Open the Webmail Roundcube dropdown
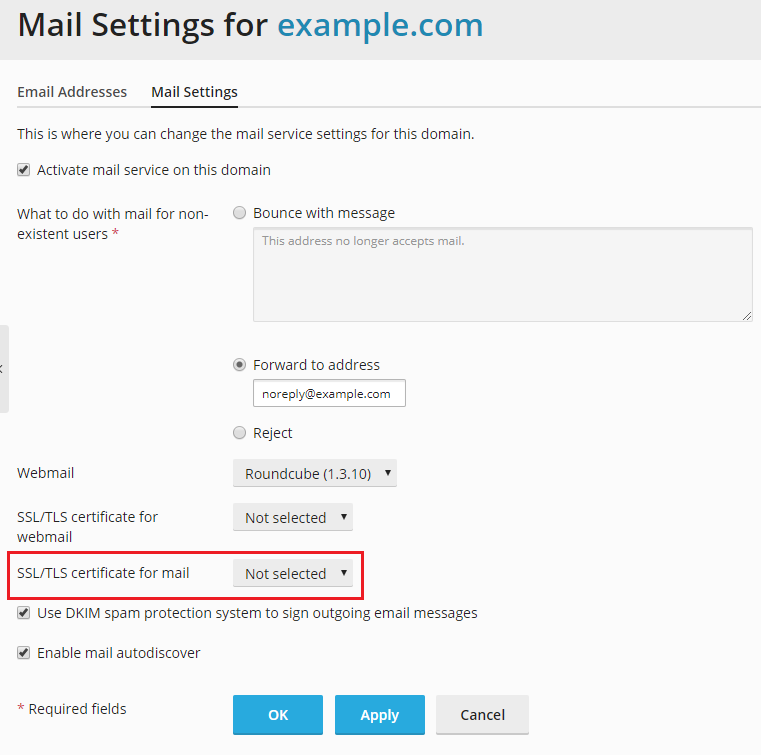This screenshot has height=755, width=761. pos(315,474)
